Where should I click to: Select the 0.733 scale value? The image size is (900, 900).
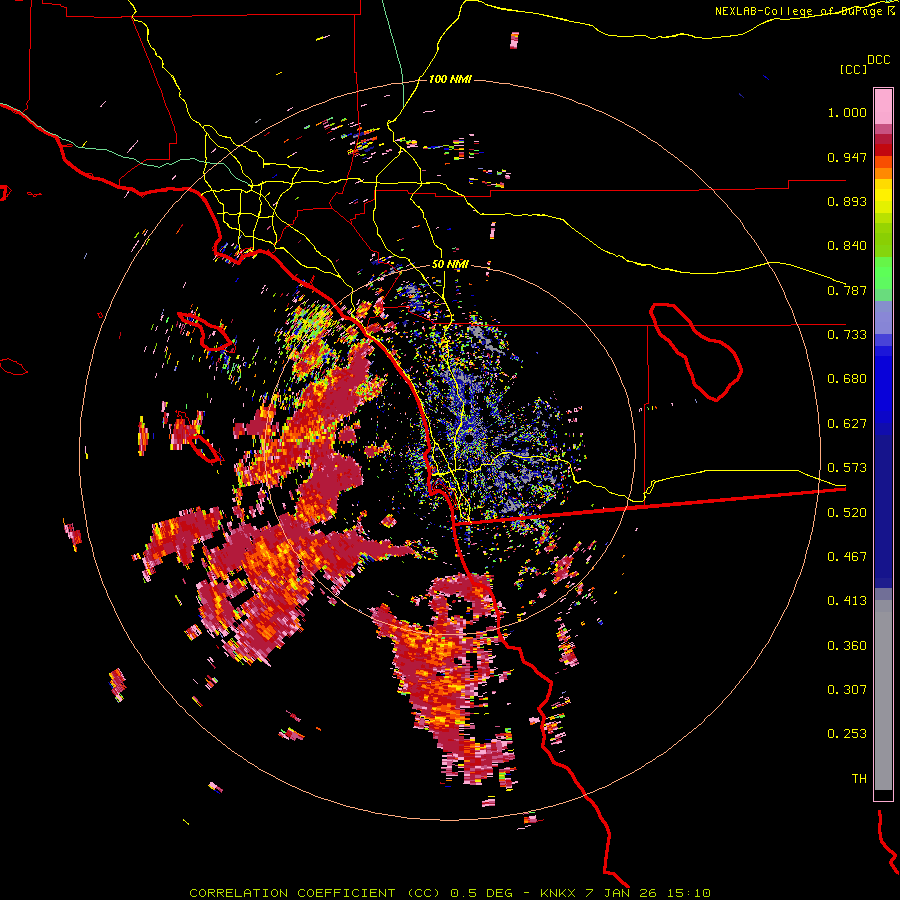(847, 335)
